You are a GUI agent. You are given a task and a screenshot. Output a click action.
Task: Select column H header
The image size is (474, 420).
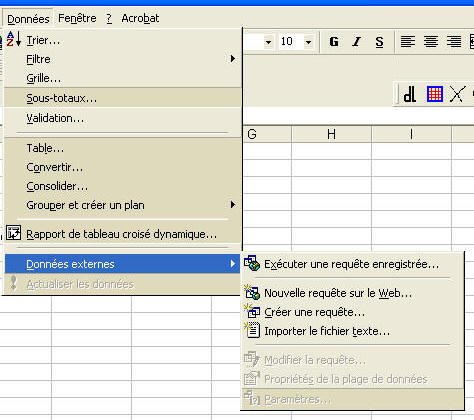(x=331, y=134)
